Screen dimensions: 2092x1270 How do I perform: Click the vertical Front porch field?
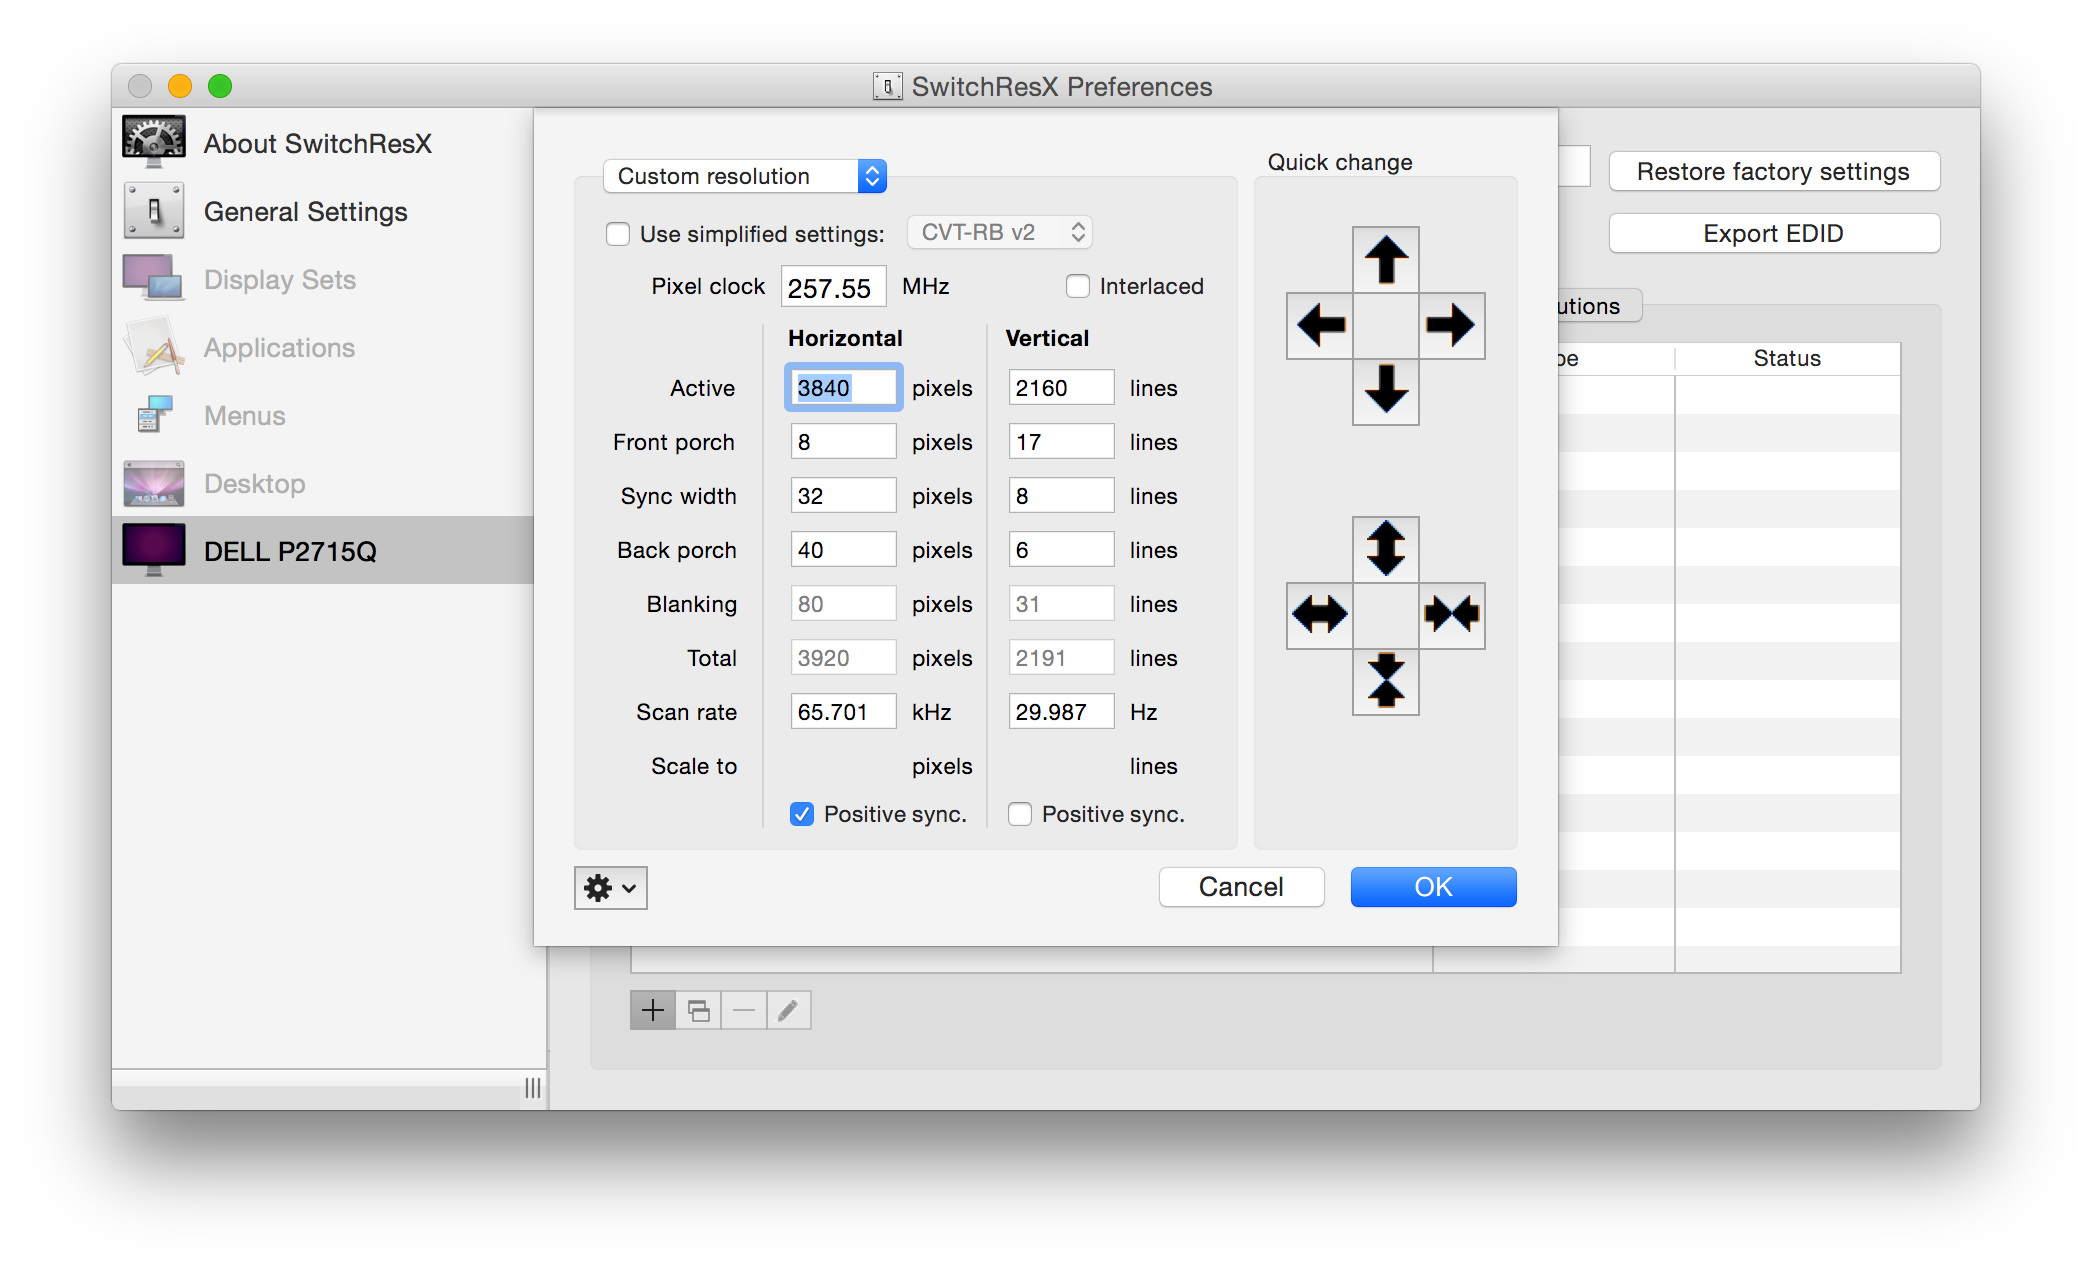click(x=1061, y=442)
